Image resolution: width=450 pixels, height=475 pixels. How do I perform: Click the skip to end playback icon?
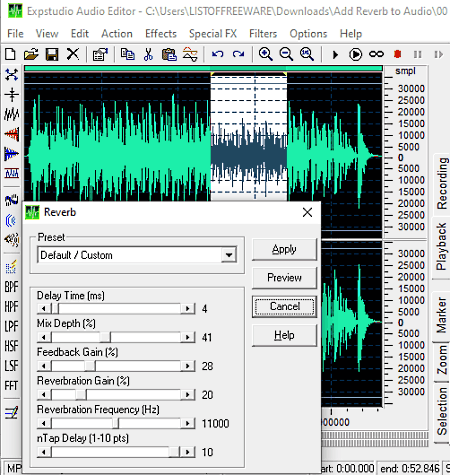click(x=438, y=54)
